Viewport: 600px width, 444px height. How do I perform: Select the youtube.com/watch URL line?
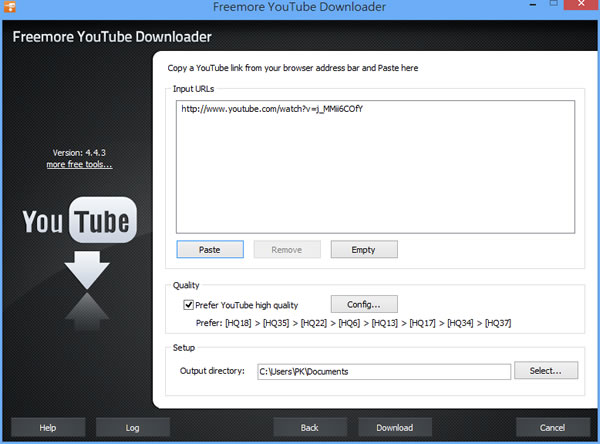(272, 109)
